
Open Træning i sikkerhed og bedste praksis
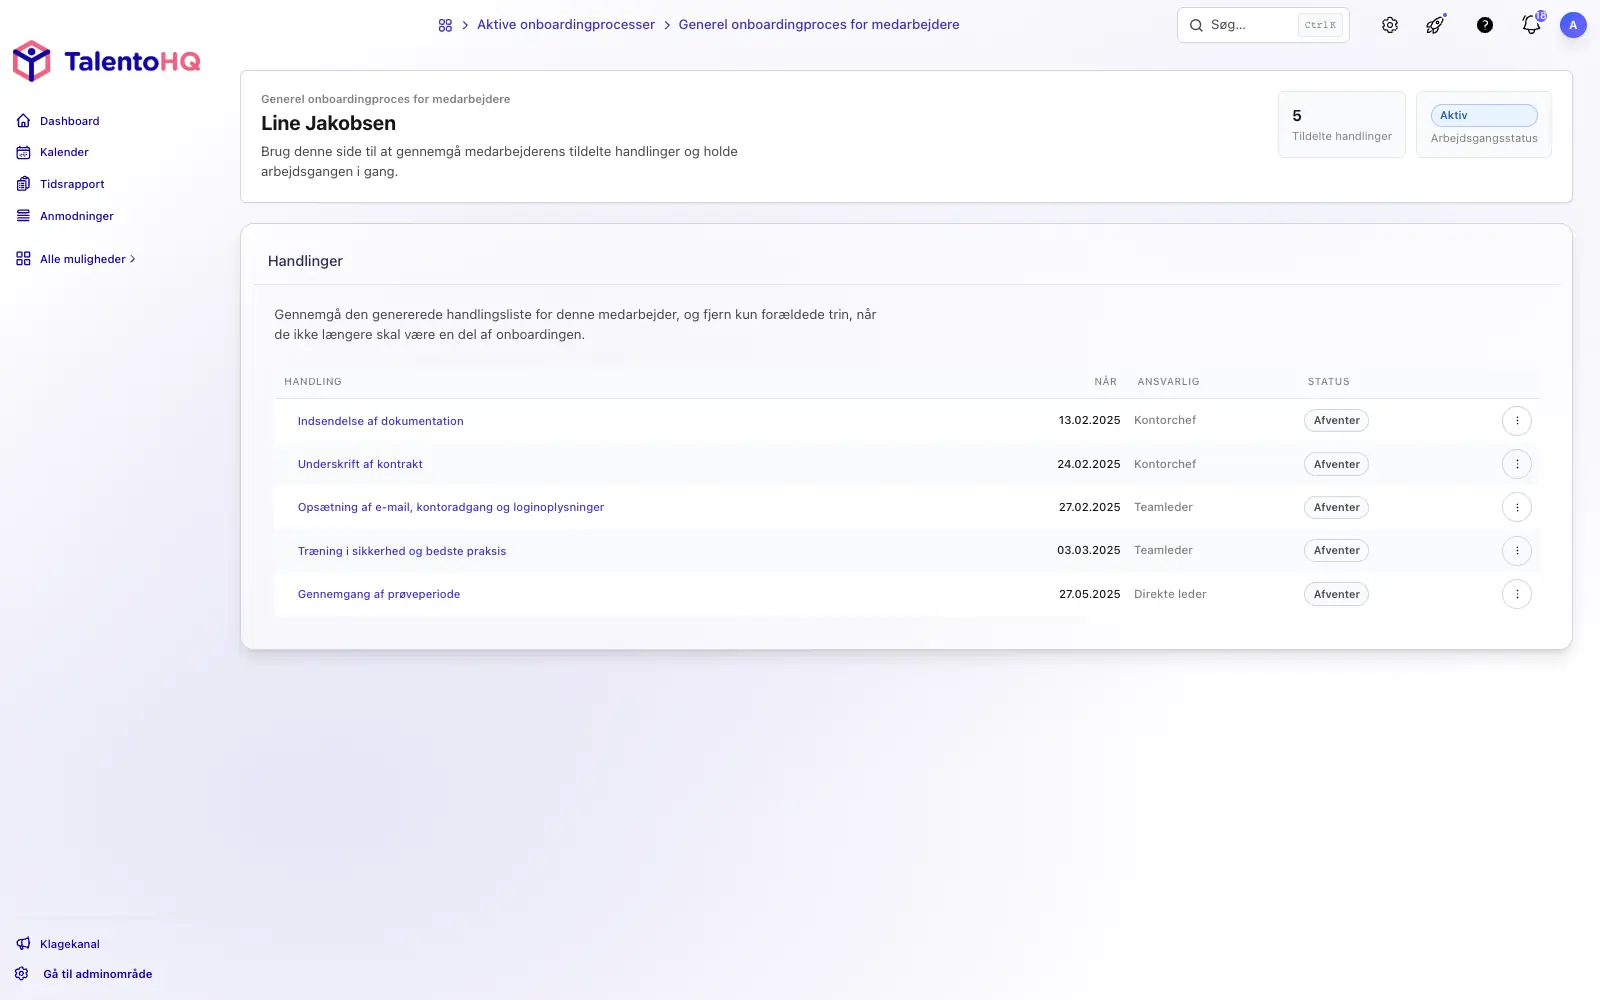pos(402,551)
